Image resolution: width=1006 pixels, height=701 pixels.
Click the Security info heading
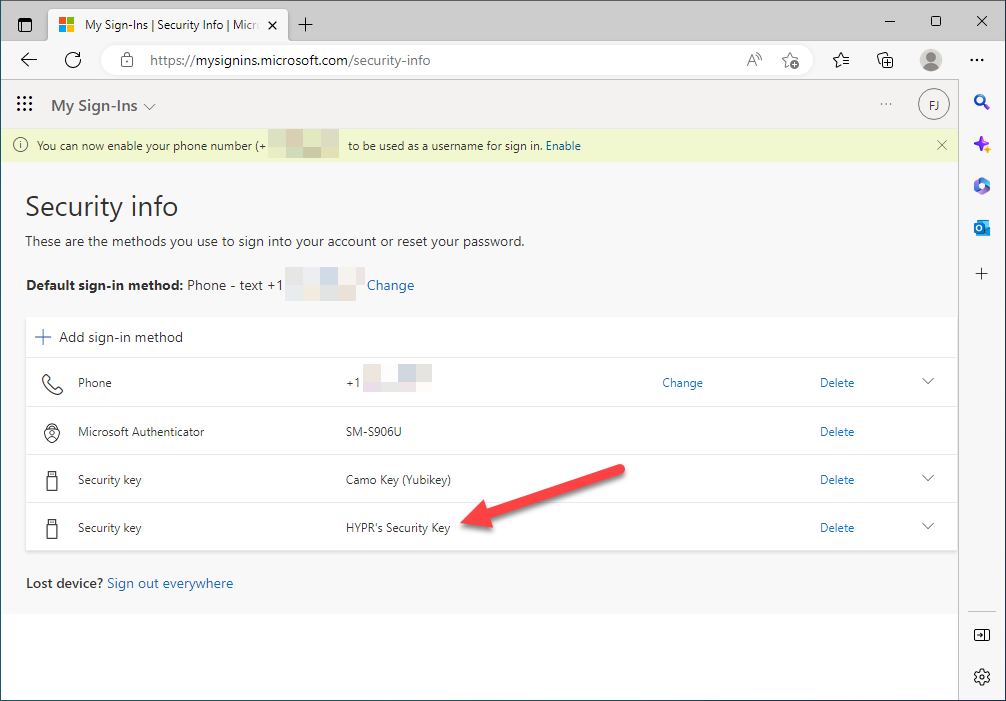[101, 207]
